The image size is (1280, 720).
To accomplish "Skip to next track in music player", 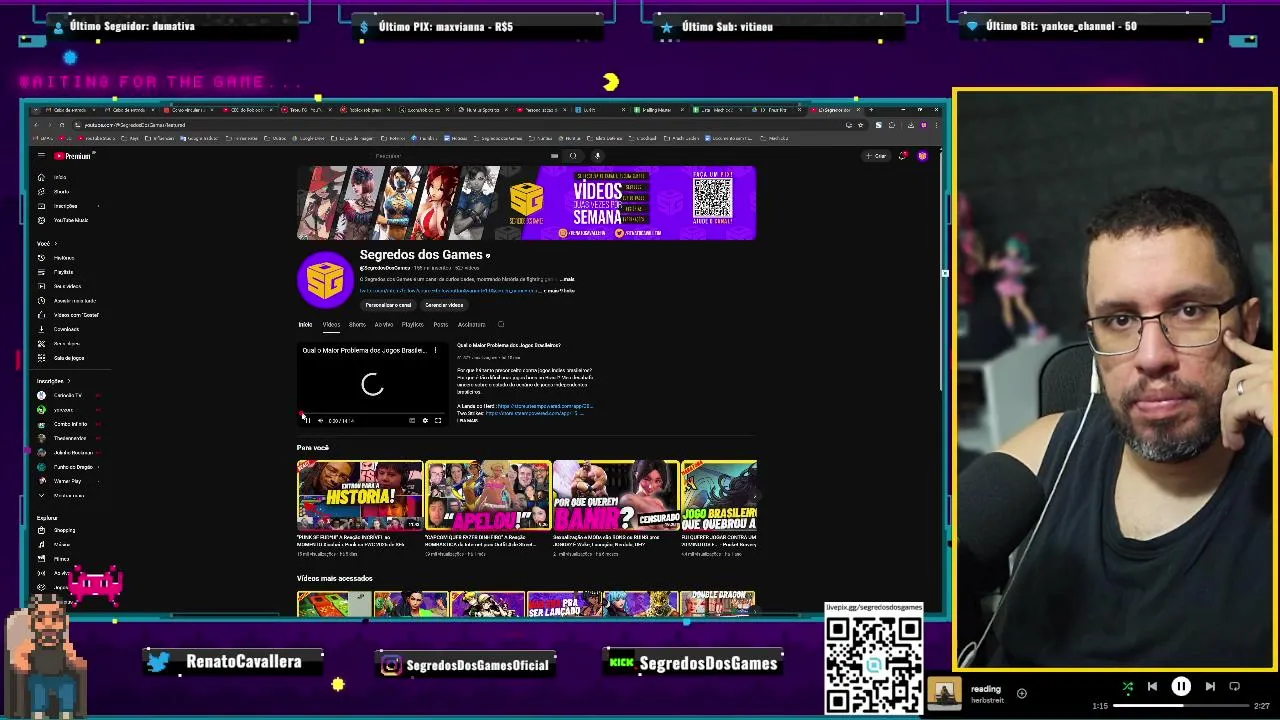I will click(x=1210, y=687).
